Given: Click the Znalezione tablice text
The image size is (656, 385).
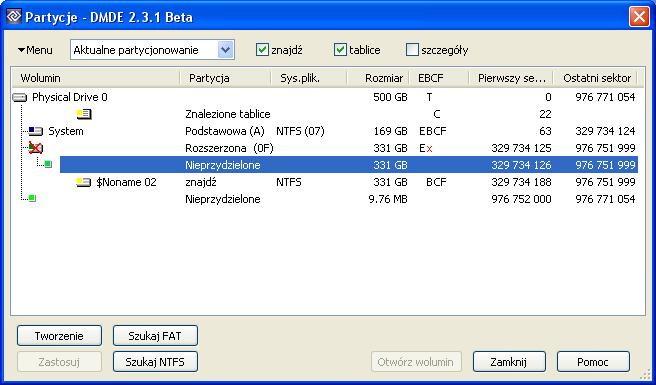Looking at the screenshot, I should point(228,114).
